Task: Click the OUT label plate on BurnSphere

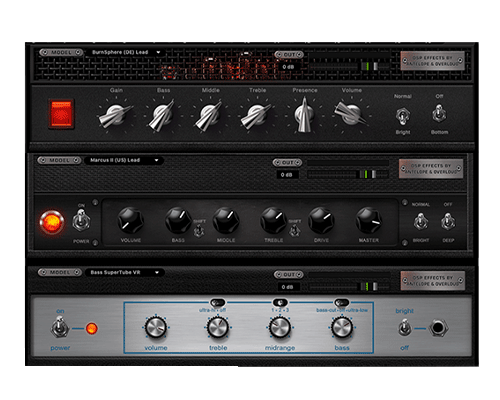Action: pyautogui.click(x=289, y=55)
